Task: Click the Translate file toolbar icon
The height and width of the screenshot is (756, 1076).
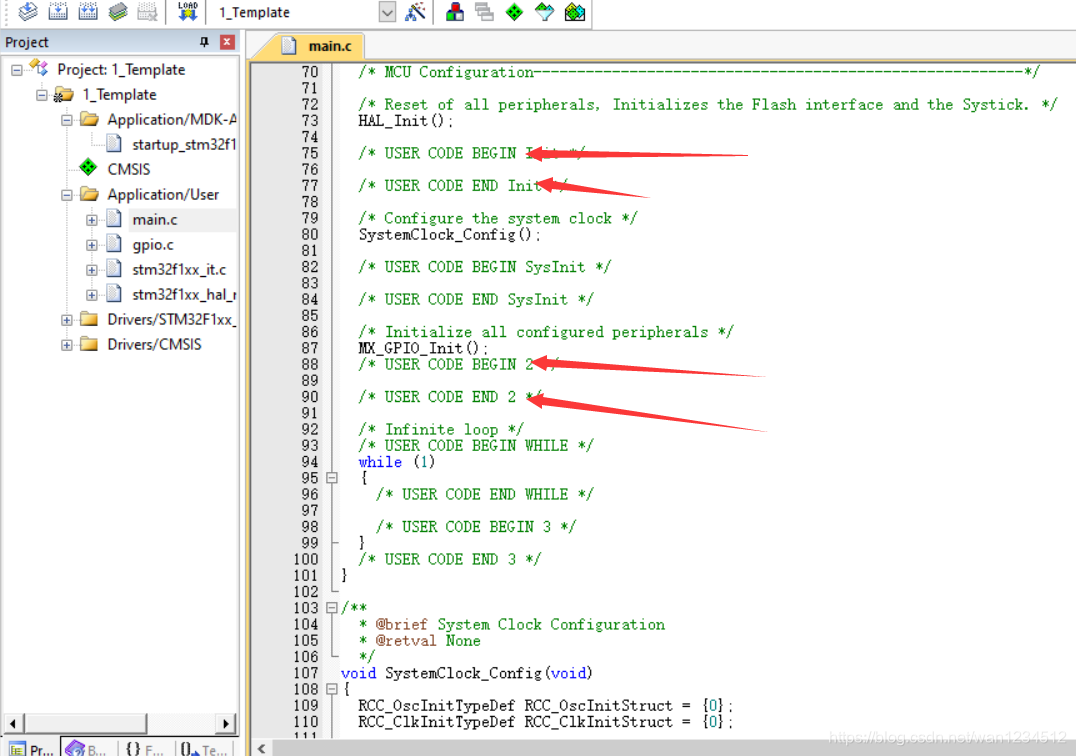Action: tap(28, 12)
